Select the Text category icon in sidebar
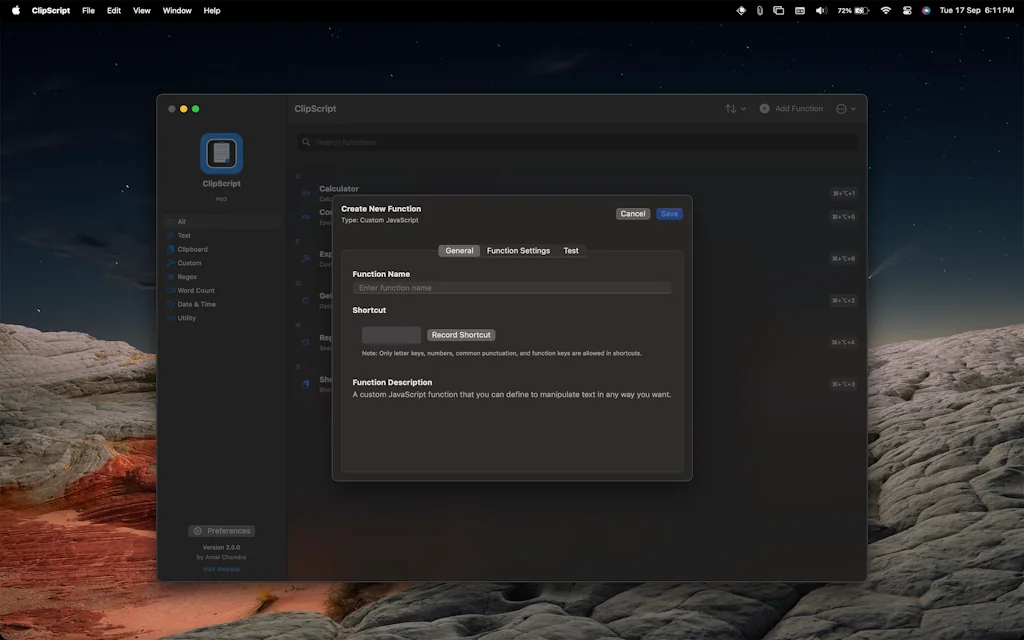Image resolution: width=1024 pixels, height=640 pixels. [x=171, y=236]
